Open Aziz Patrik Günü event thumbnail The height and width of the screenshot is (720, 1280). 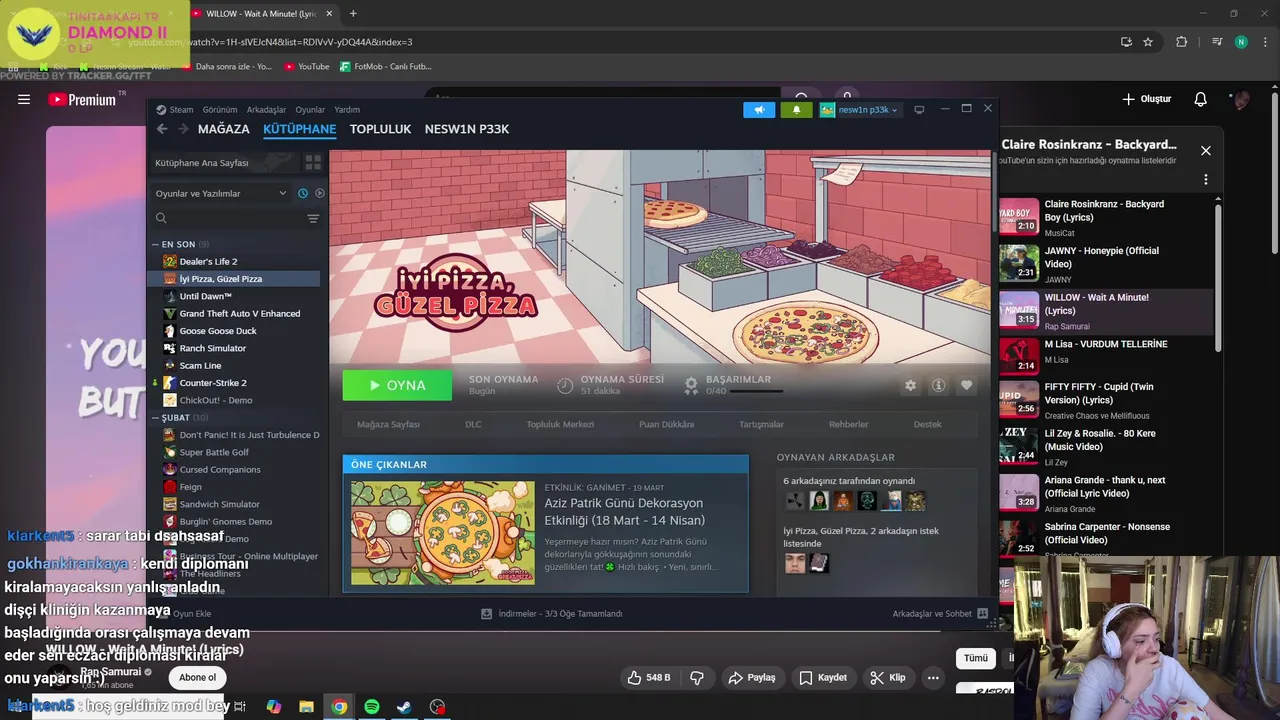[x=442, y=533]
